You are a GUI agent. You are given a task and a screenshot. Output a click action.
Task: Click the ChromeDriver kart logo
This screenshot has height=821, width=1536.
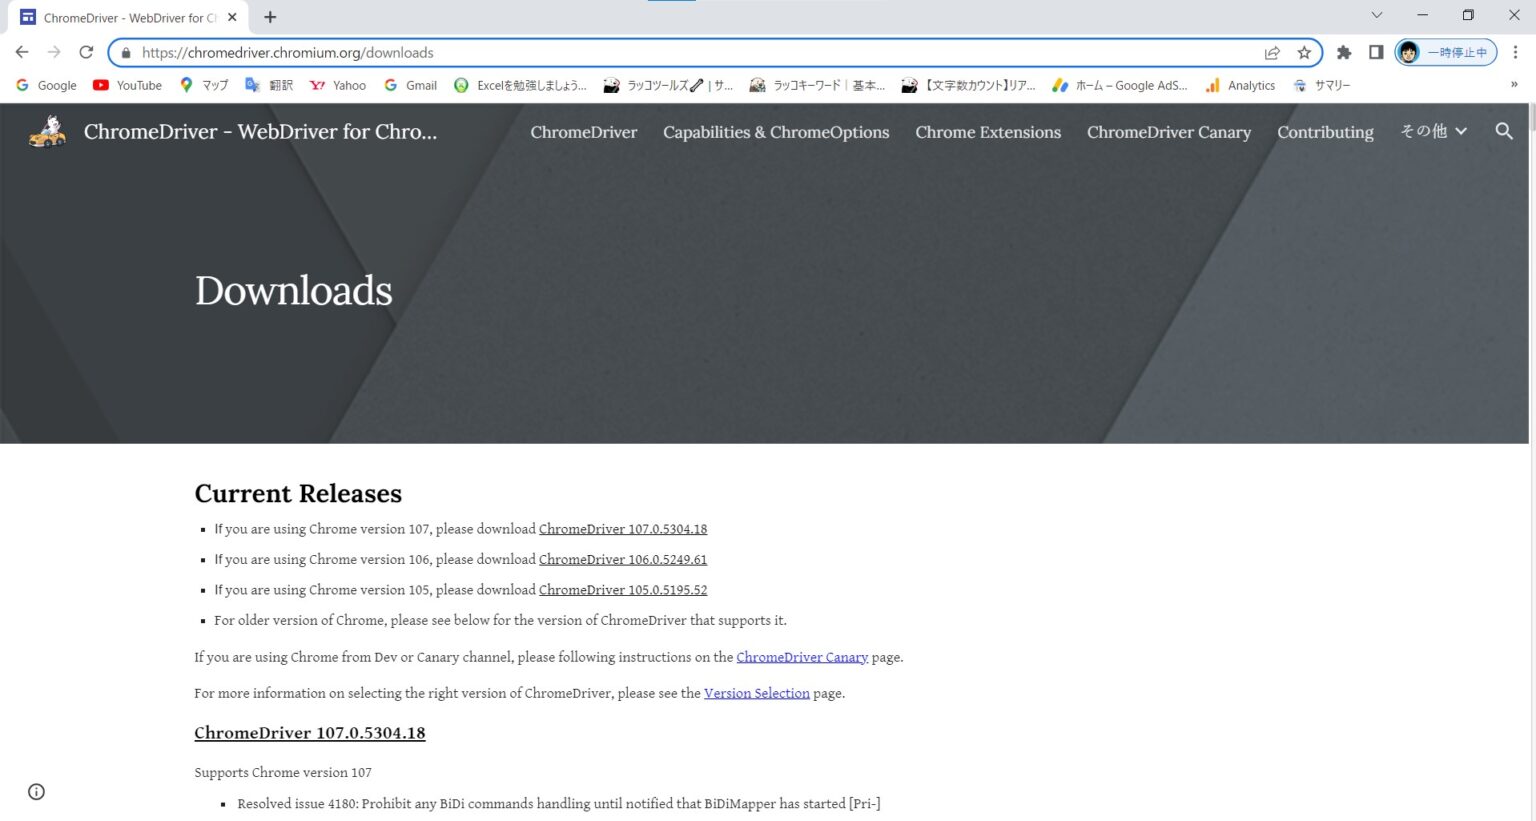[45, 131]
